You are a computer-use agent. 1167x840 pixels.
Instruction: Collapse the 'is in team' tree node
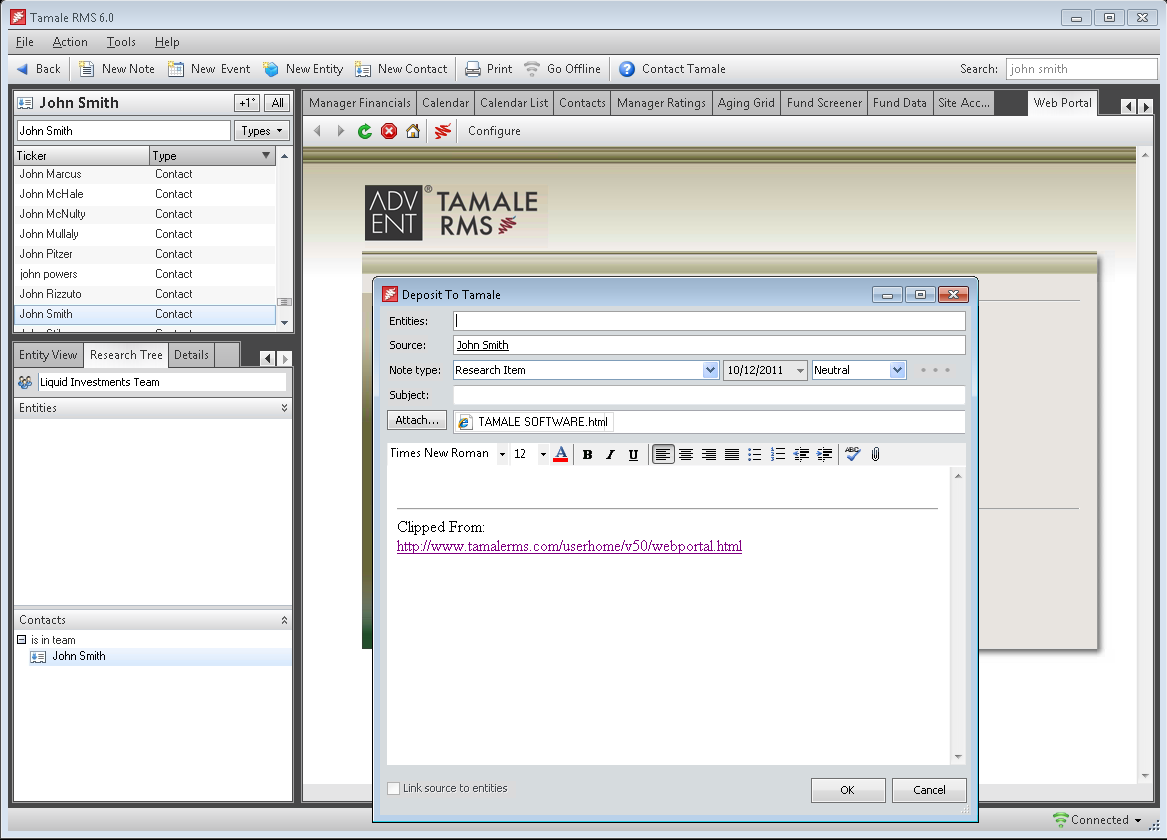point(22,640)
